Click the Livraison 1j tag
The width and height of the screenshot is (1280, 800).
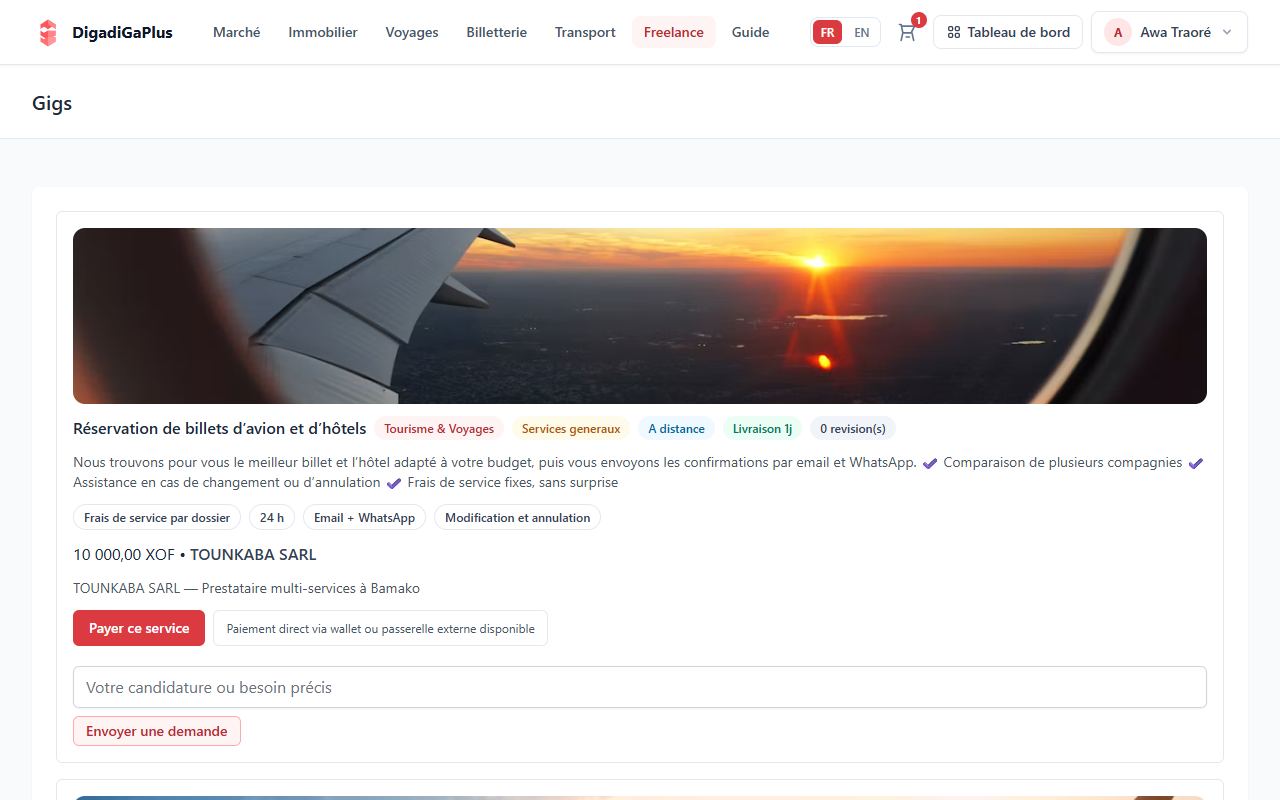pos(762,428)
